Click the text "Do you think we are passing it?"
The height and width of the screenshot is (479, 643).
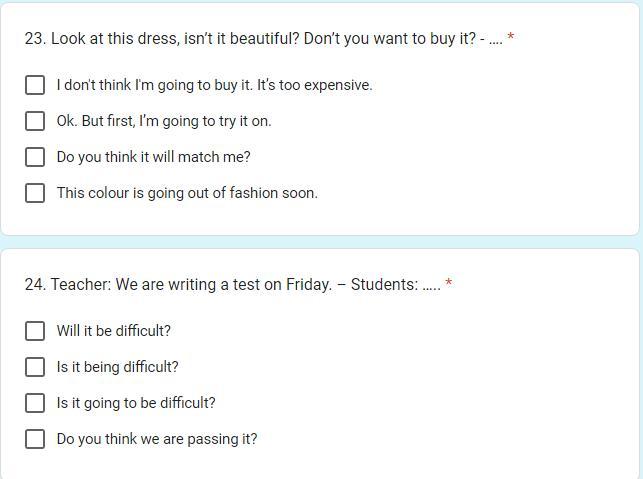tap(157, 439)
